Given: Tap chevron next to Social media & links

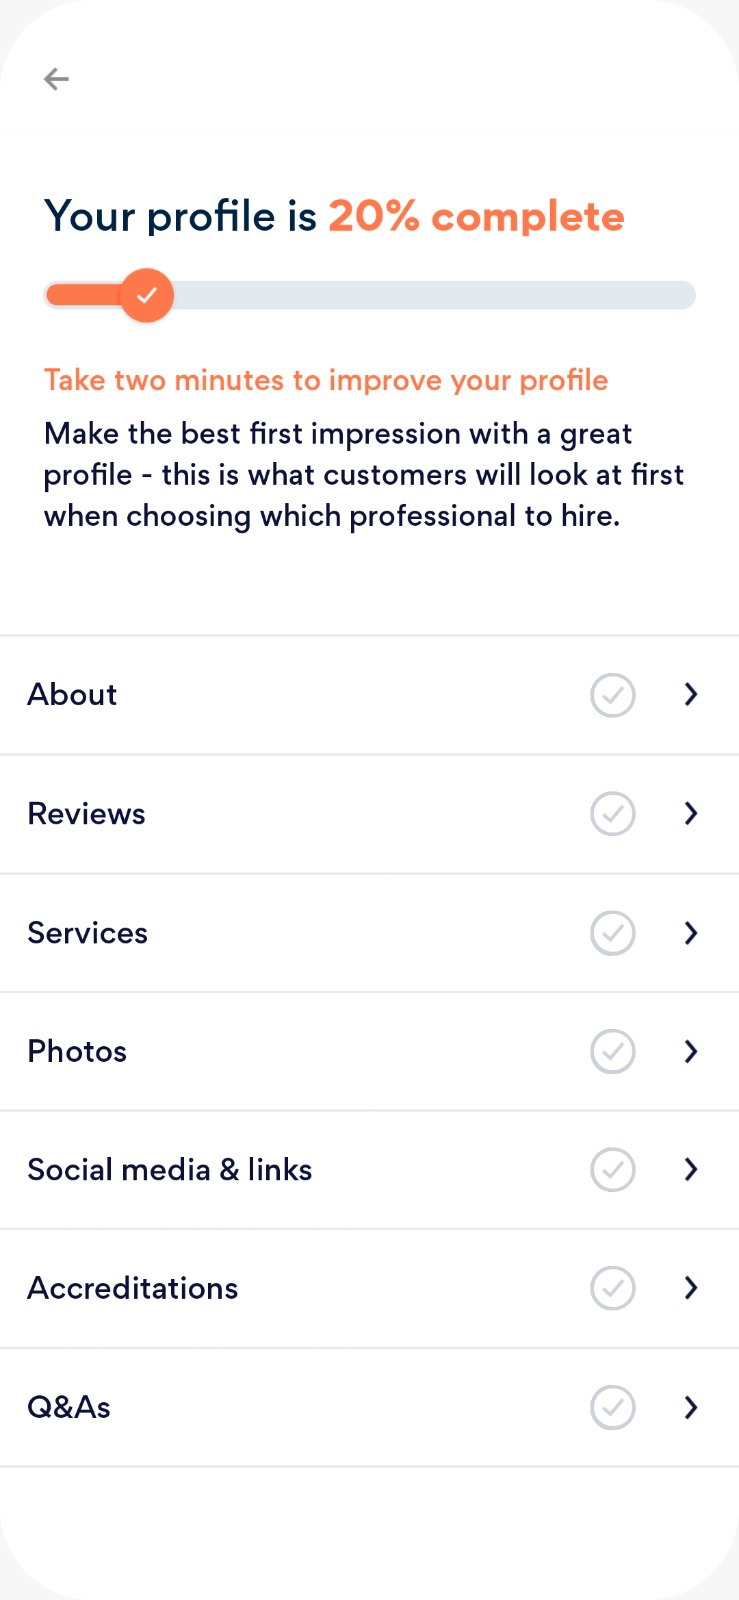Looking at the screenshot, I should coord(691,1170).
